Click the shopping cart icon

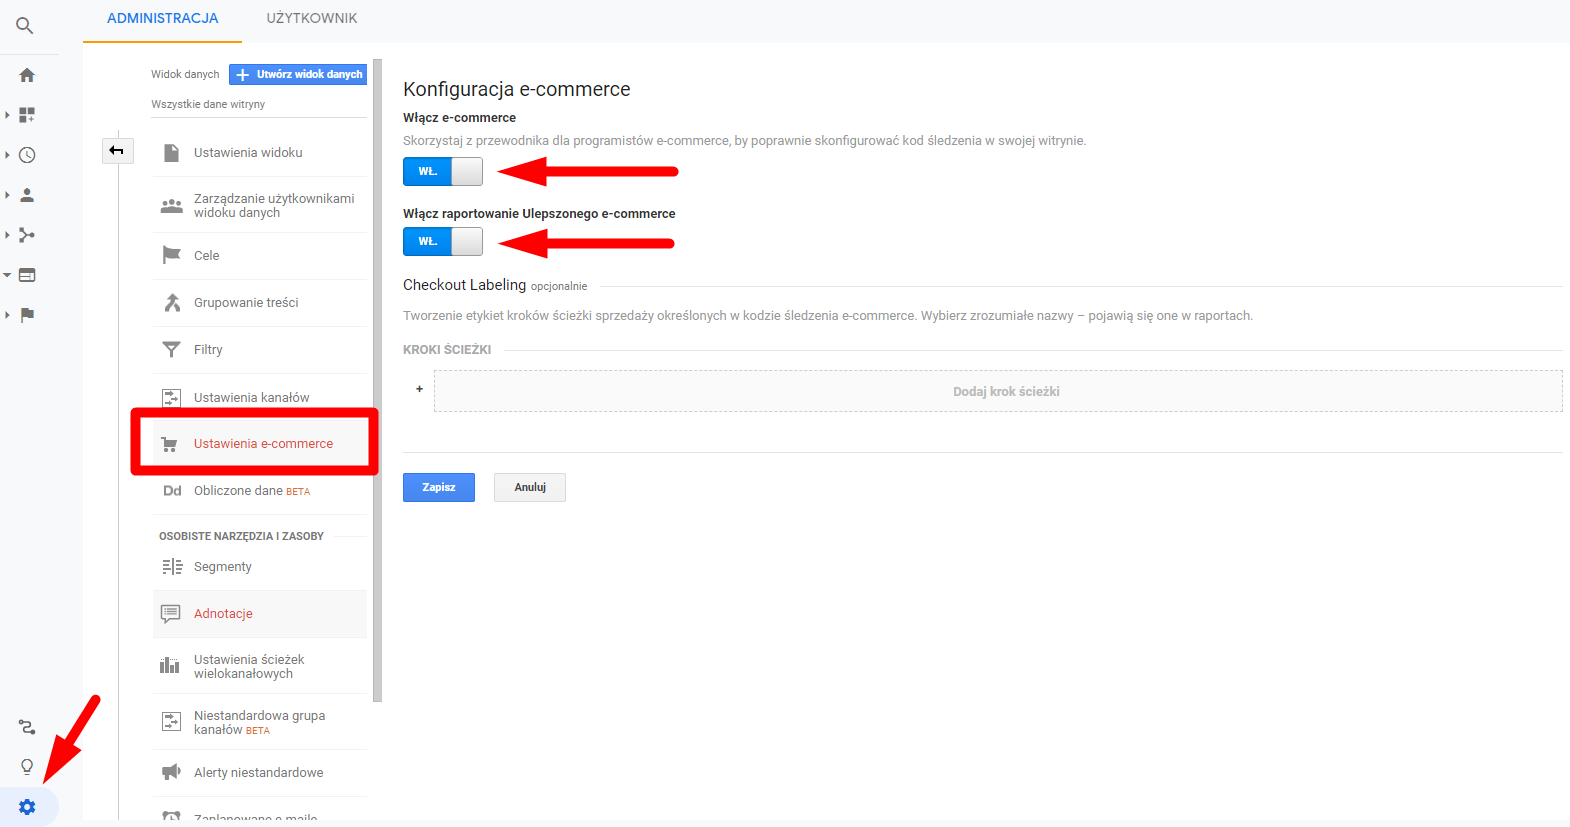pos(170,444)
